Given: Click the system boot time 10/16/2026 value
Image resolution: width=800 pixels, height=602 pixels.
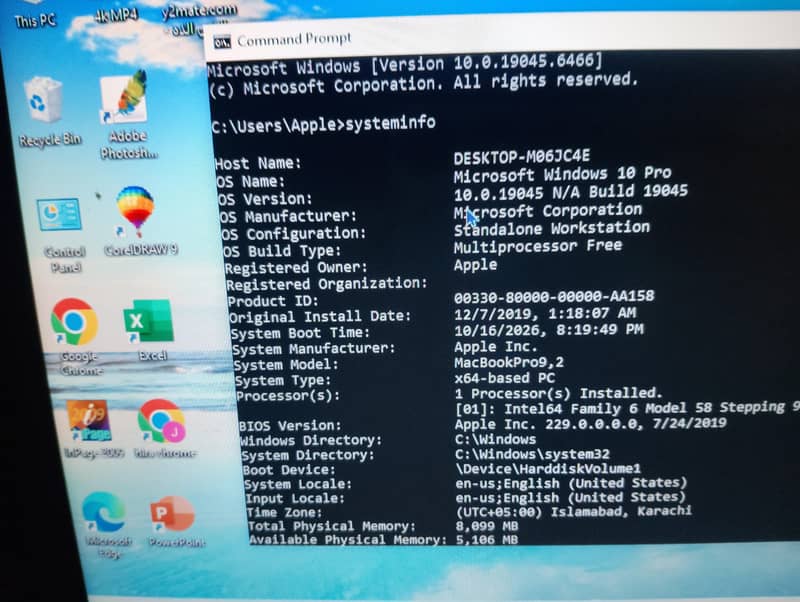Looking at the screenshot, I should click(x=549, y=330).
